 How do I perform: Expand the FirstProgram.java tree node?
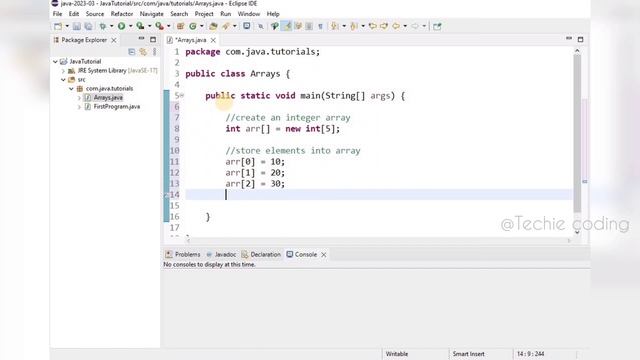coord(79,107)
